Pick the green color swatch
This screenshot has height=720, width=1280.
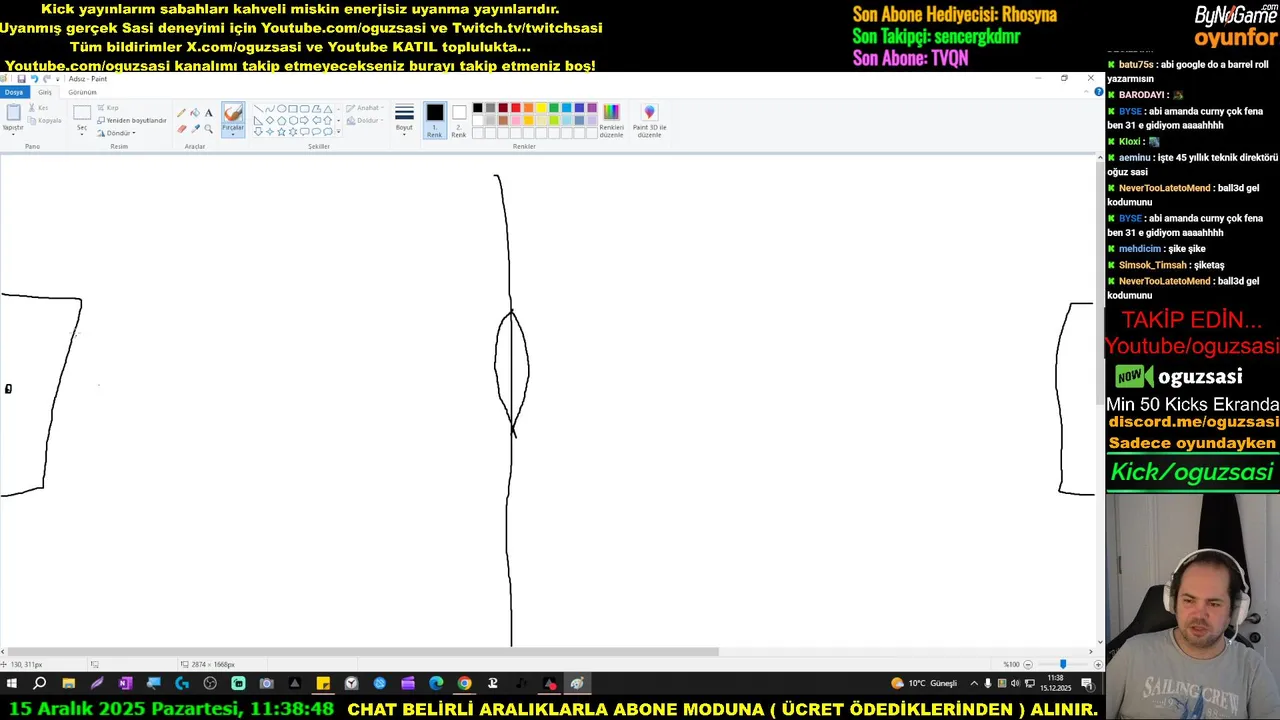pyautogui.click(x=554, y=108)
